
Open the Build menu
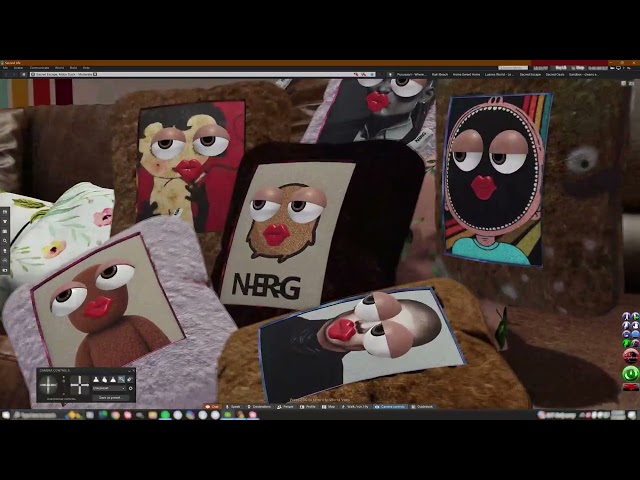[x=73, y=68]
